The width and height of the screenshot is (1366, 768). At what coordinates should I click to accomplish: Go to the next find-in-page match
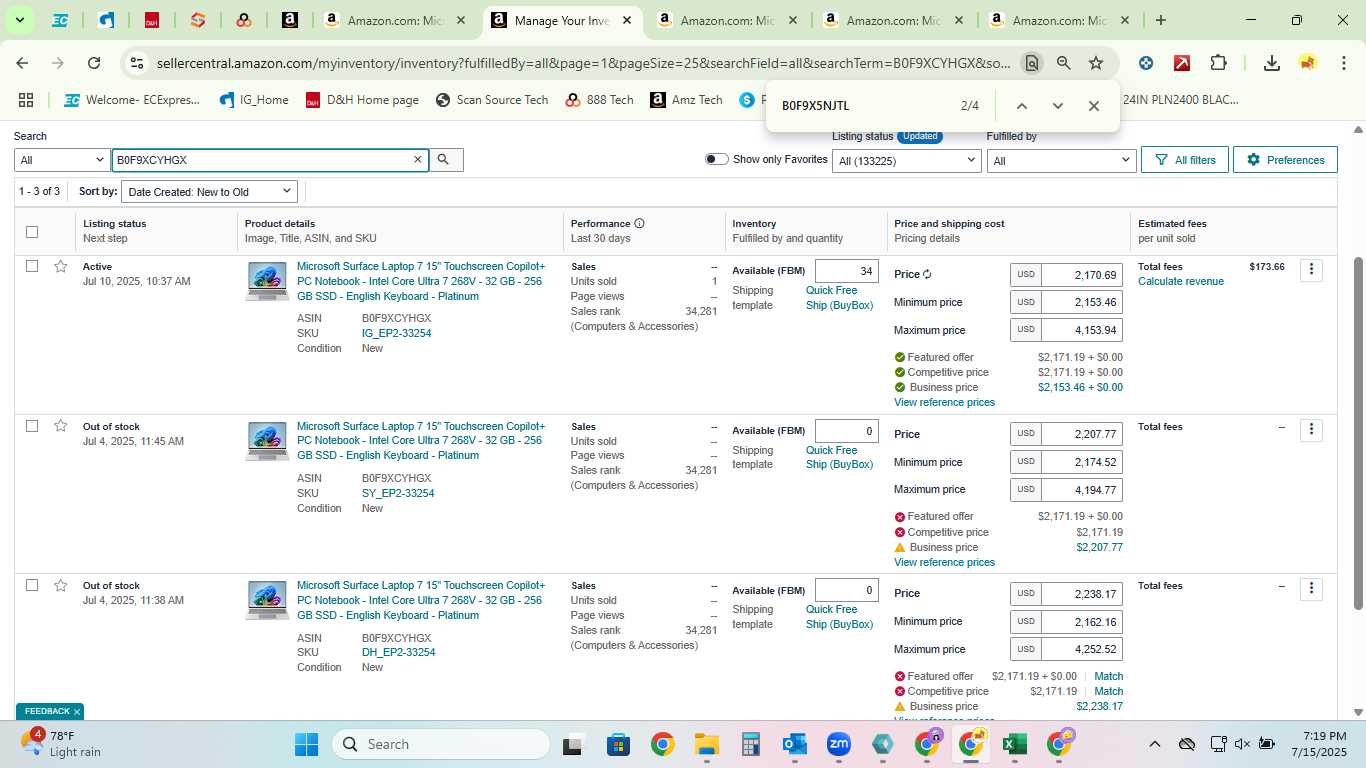click(1057, 106)
